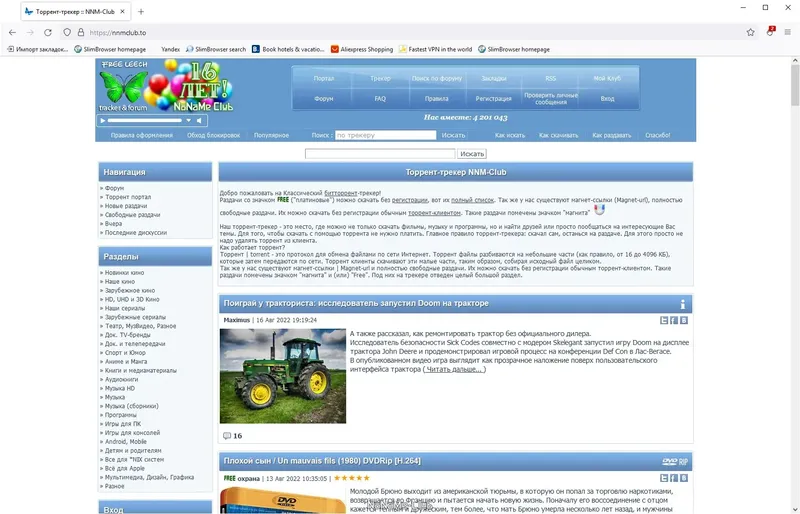Adjust the audio player progress bar
Screen dimensions: 800x514
coord(145,120)
